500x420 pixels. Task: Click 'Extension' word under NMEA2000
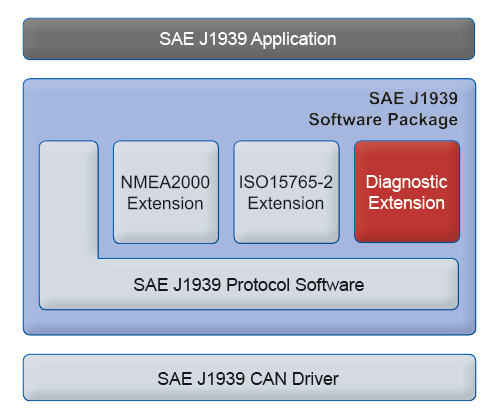coord(165,203)
